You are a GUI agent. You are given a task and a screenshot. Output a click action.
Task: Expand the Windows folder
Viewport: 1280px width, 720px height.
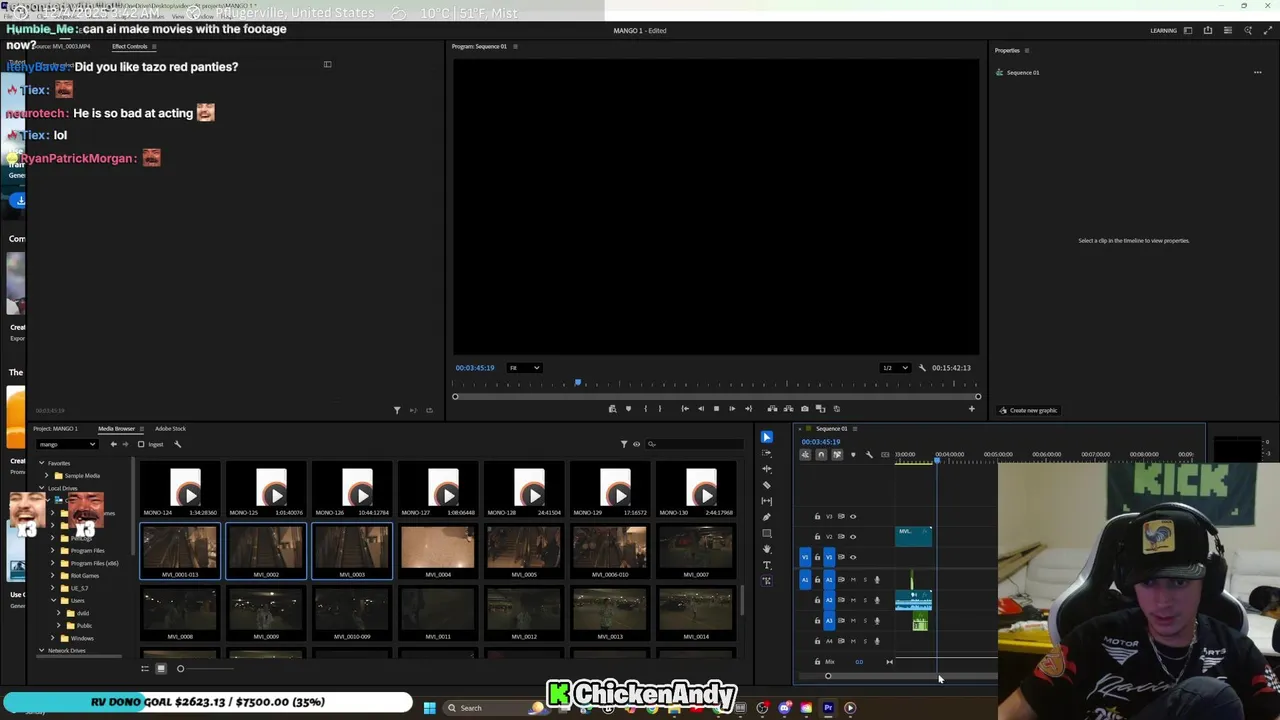(x=53, y=638)
